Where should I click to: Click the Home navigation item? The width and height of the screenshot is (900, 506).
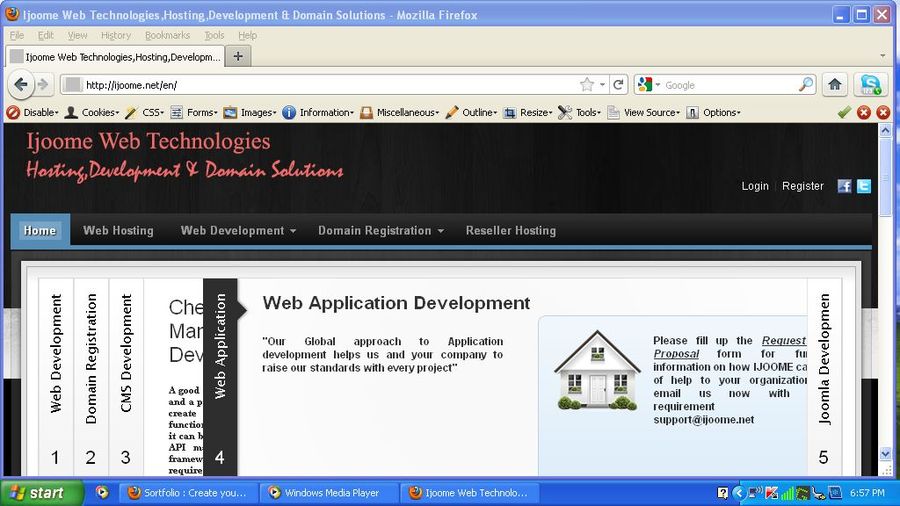[x=40, y=231]
